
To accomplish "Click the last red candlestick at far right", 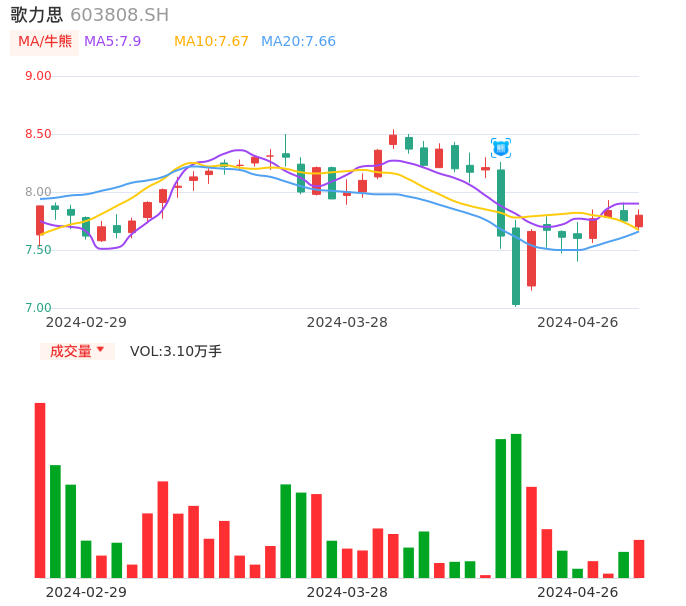I will pyautogui.click(x=639, y=221).
